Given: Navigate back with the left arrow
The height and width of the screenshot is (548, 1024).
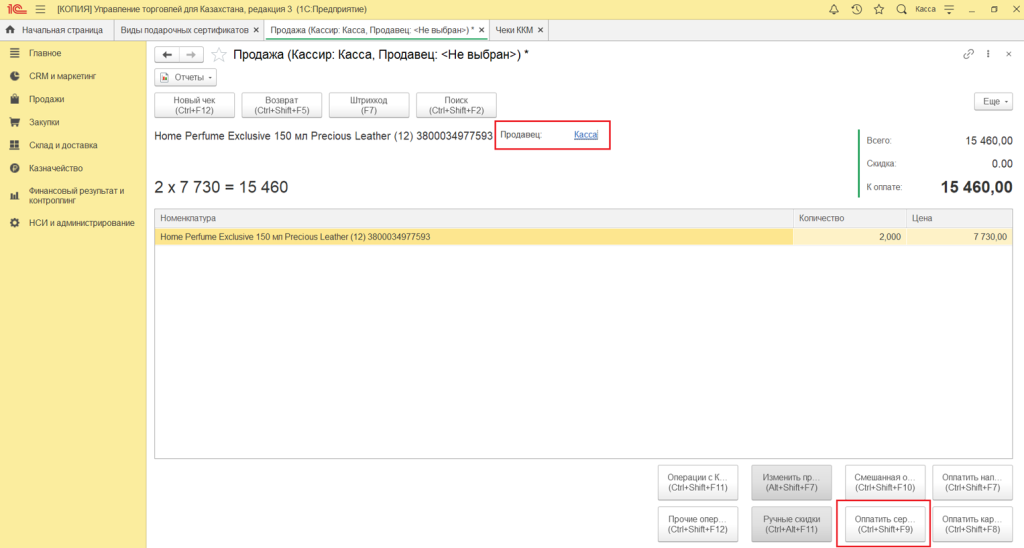Looking at the screenshot, I should (167, 55).
